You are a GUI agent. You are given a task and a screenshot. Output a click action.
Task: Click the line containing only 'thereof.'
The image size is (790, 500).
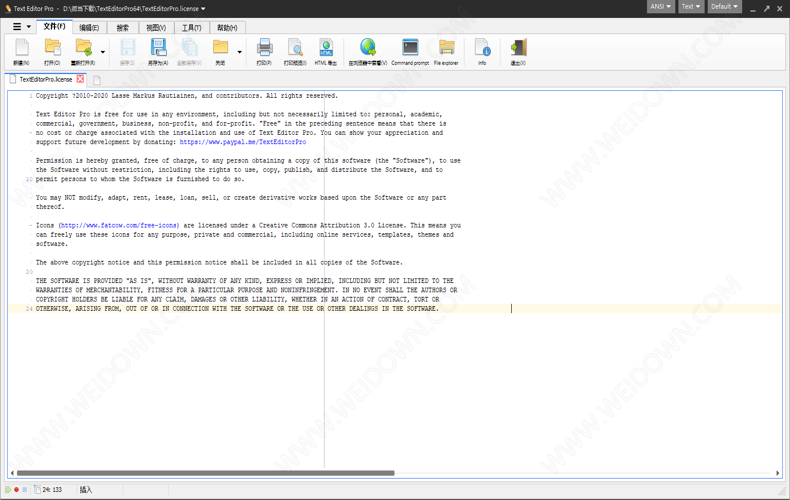(50, 207)
